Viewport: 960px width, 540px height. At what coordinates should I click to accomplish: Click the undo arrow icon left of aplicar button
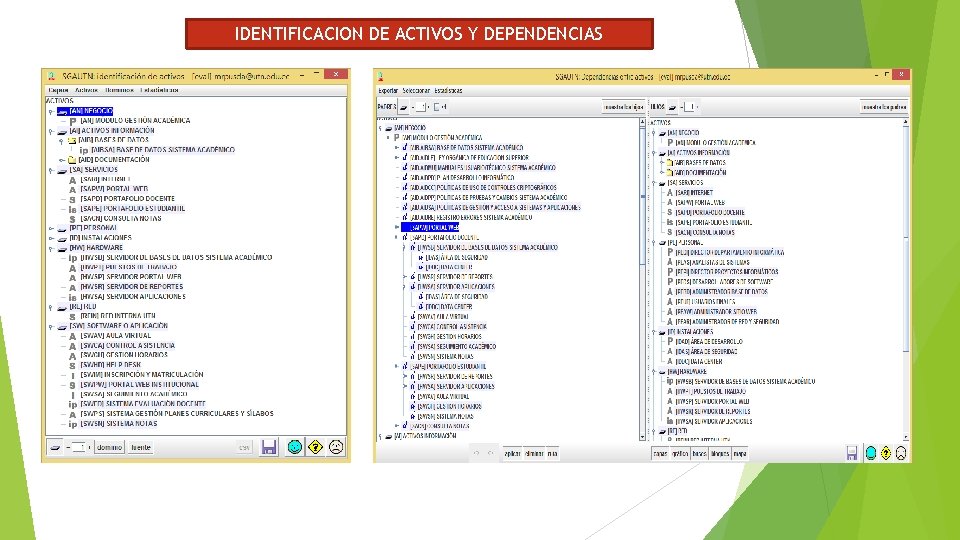click(476, 454)
